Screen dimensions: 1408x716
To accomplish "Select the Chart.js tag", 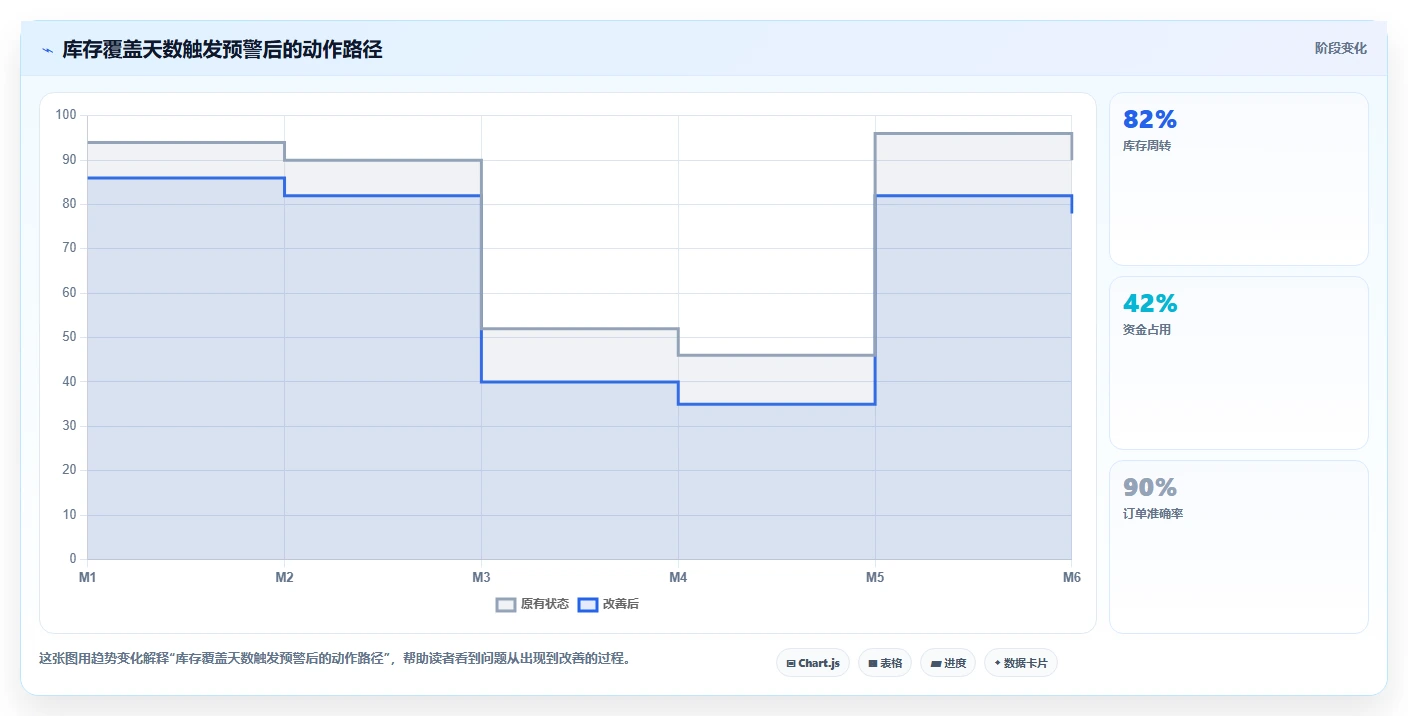I will pos(813,663).
